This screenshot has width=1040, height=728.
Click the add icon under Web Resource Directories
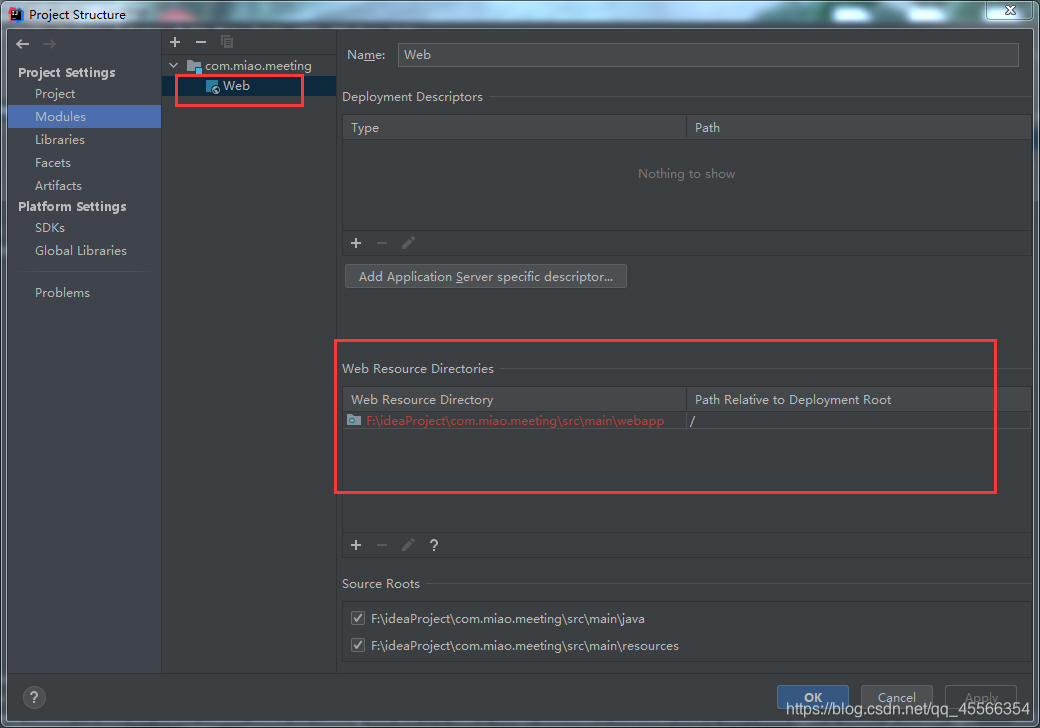click(x=356, y=545)
